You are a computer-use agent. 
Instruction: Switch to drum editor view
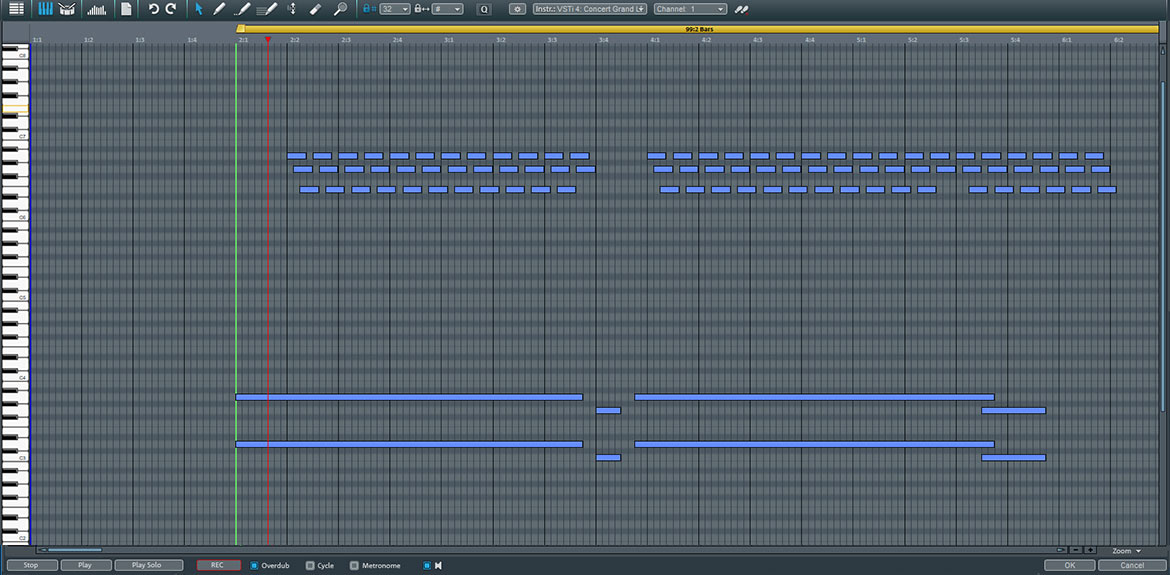[67, 9]
